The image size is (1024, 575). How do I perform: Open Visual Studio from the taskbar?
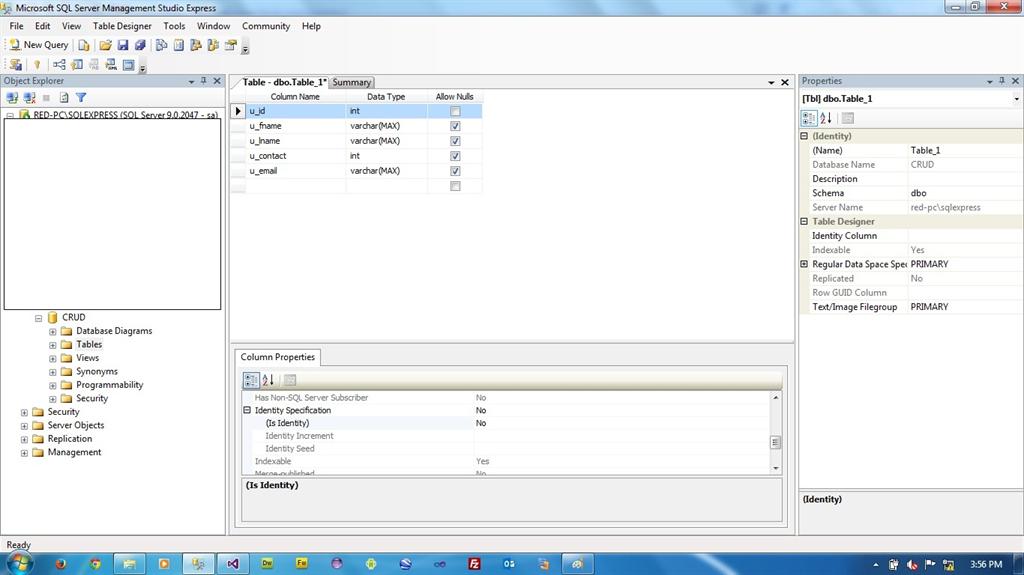coord(232,564)
